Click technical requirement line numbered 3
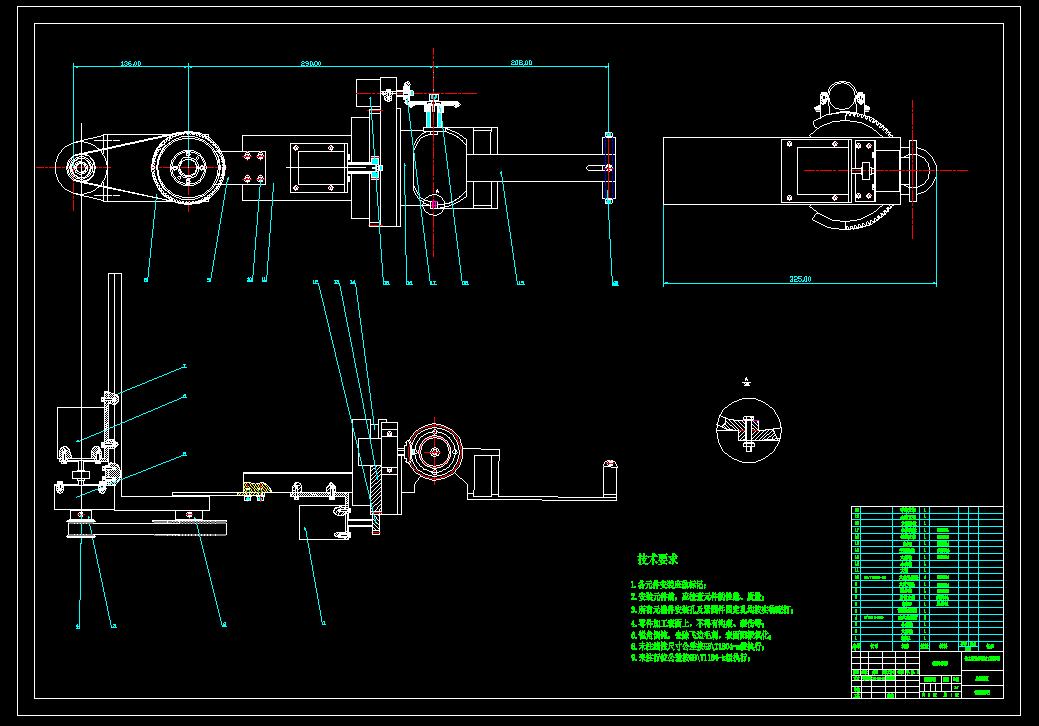1039x726 pixels. [712, 609]
